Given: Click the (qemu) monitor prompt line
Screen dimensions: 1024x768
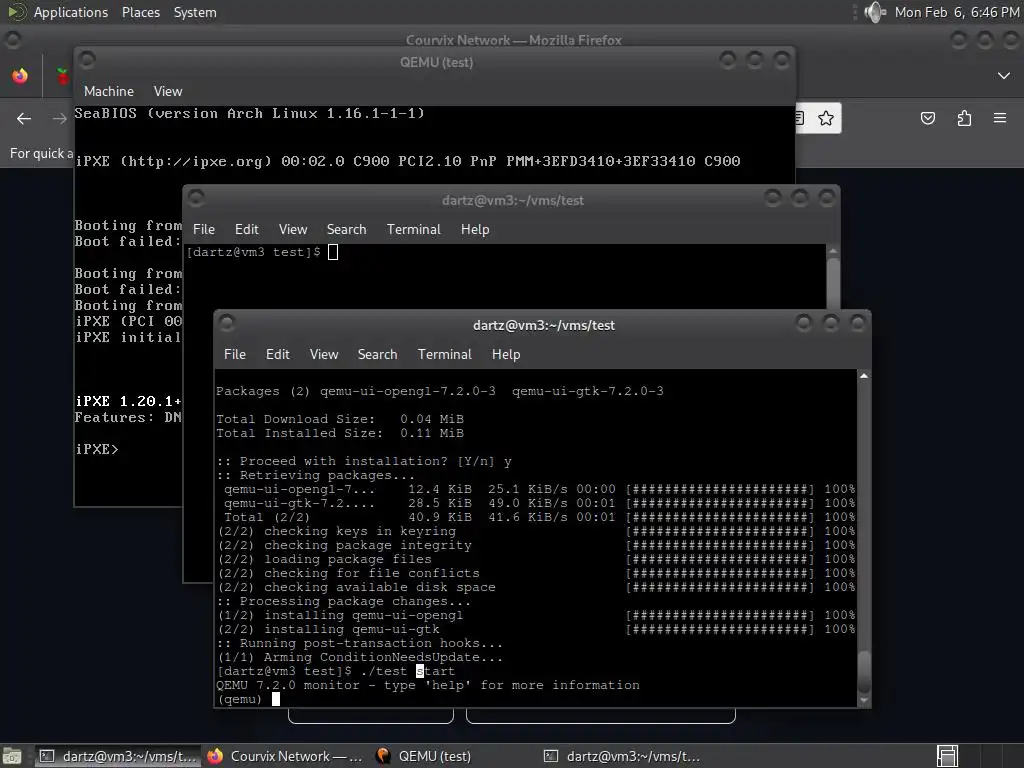Looking at the screenshot, I should [x=248, y=699].
